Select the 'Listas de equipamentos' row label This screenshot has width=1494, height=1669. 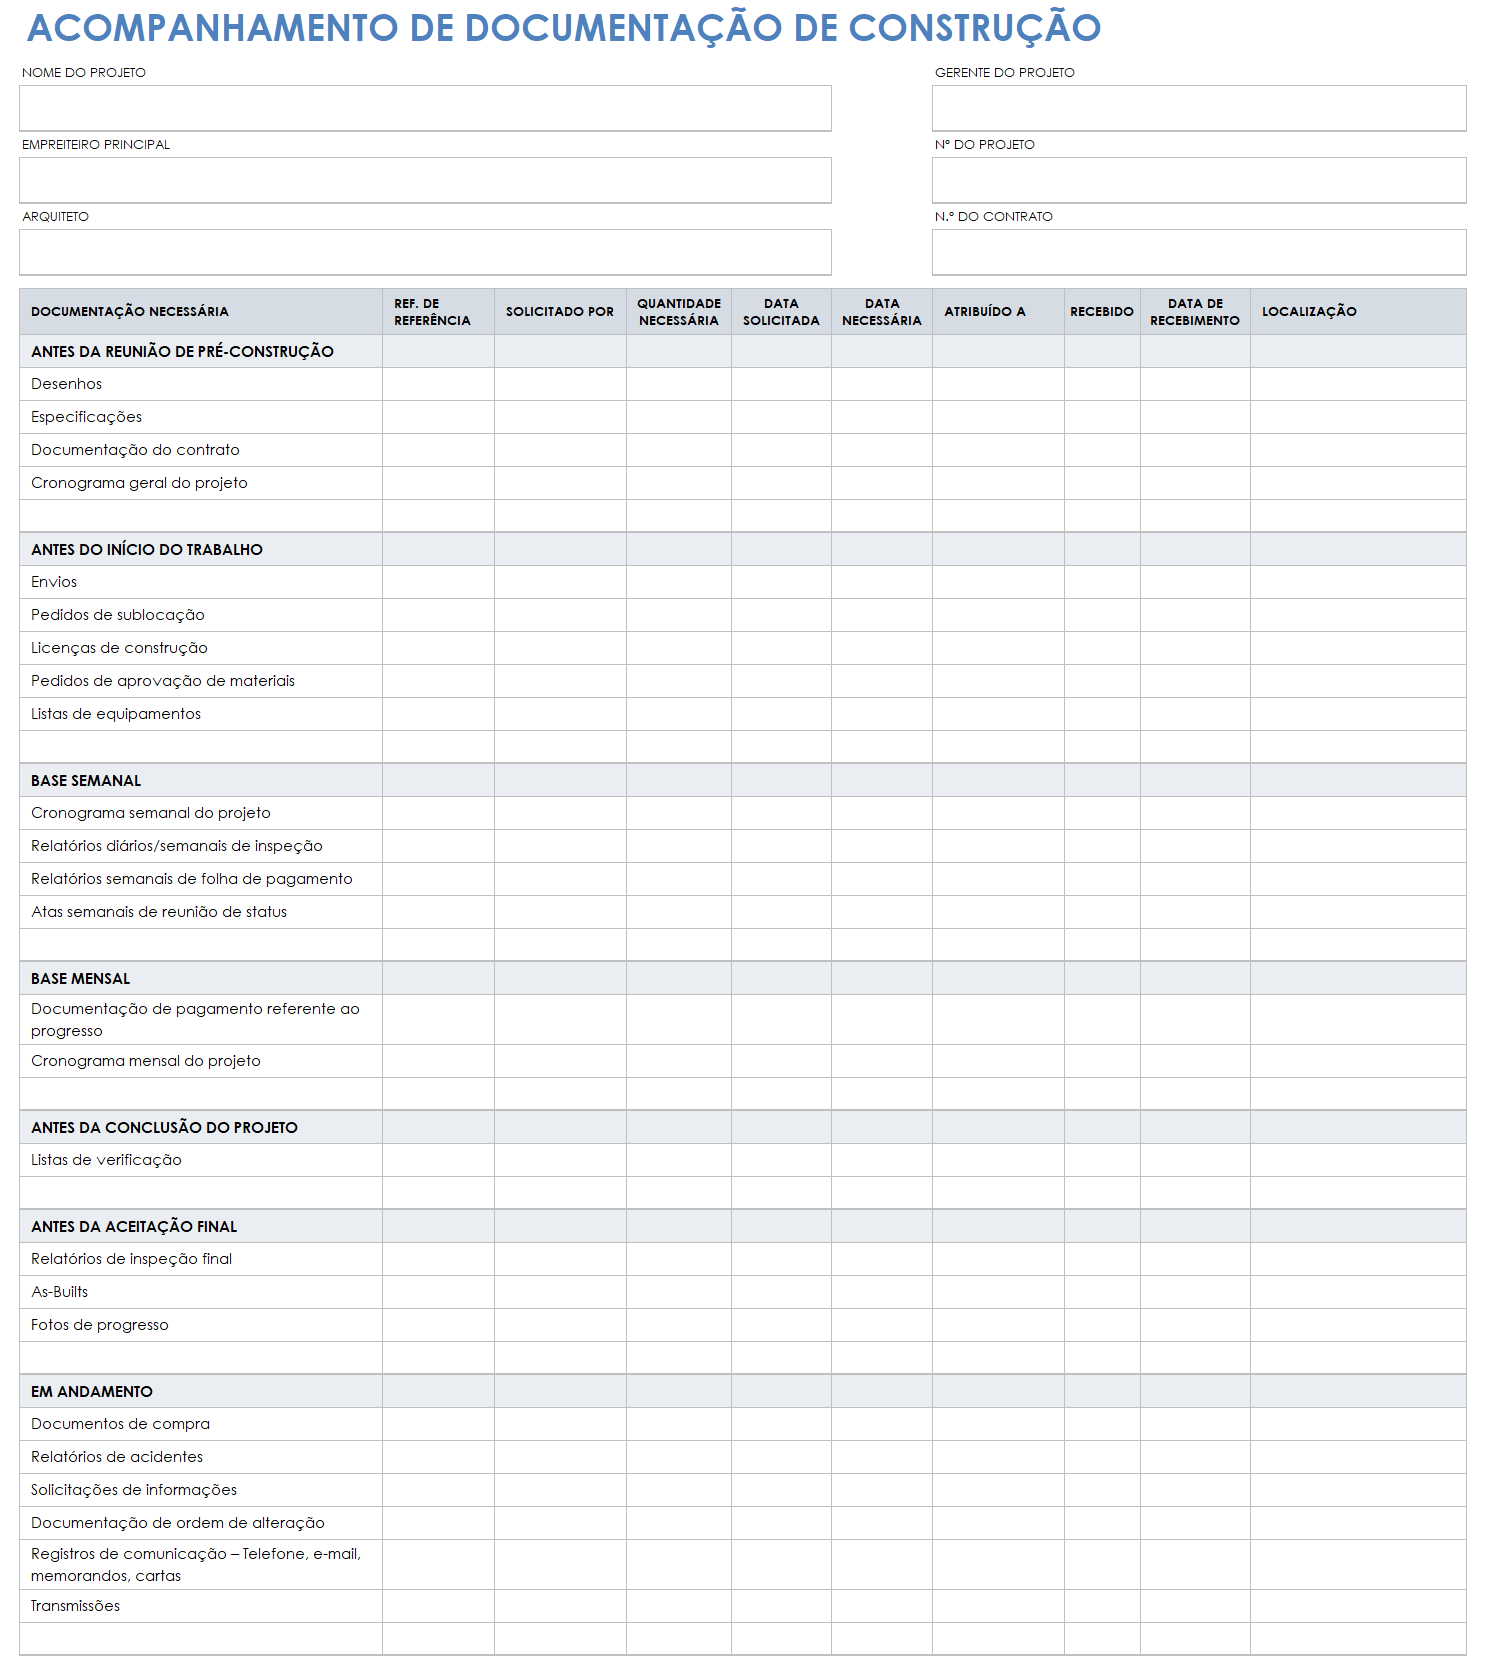coord(116,714)
